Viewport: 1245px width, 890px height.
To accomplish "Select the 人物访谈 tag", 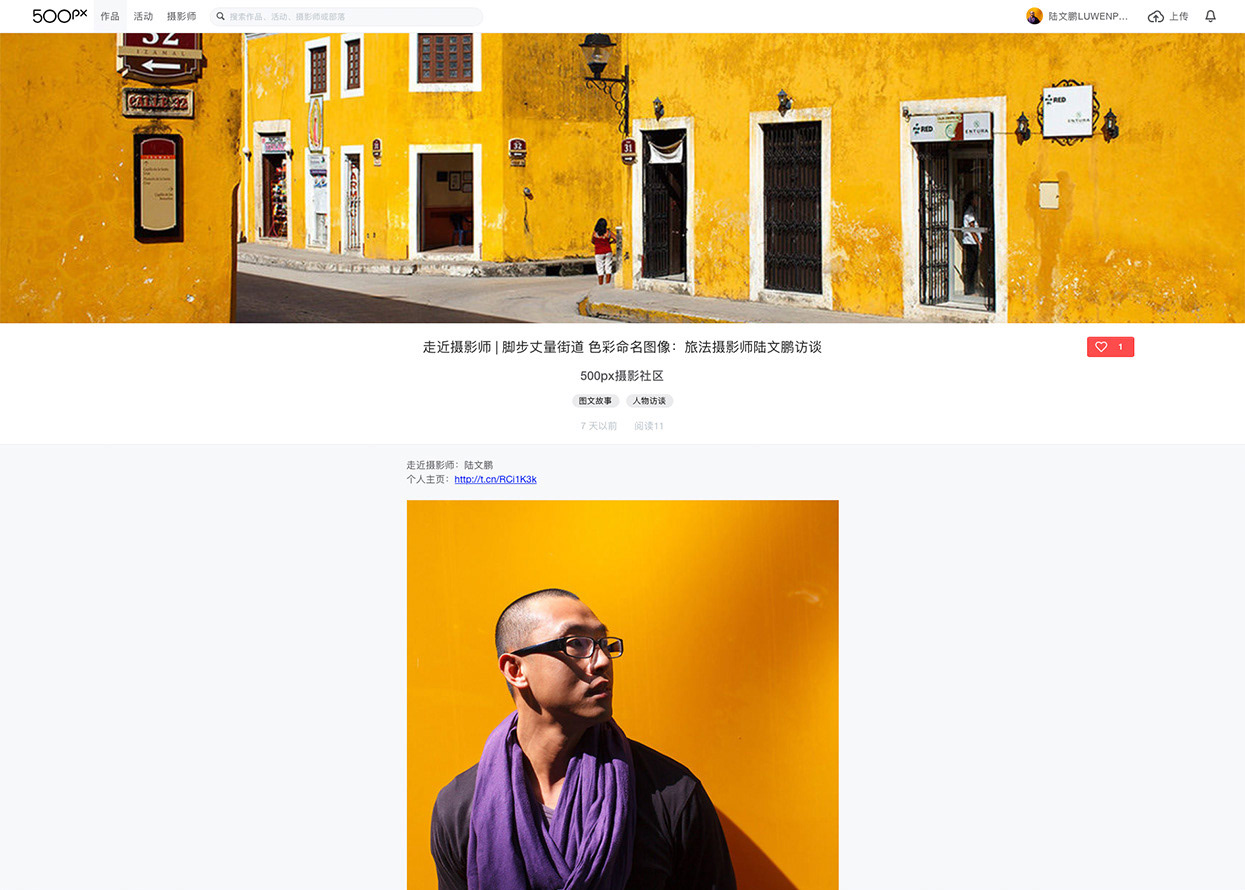I will [x=649, y=401].
